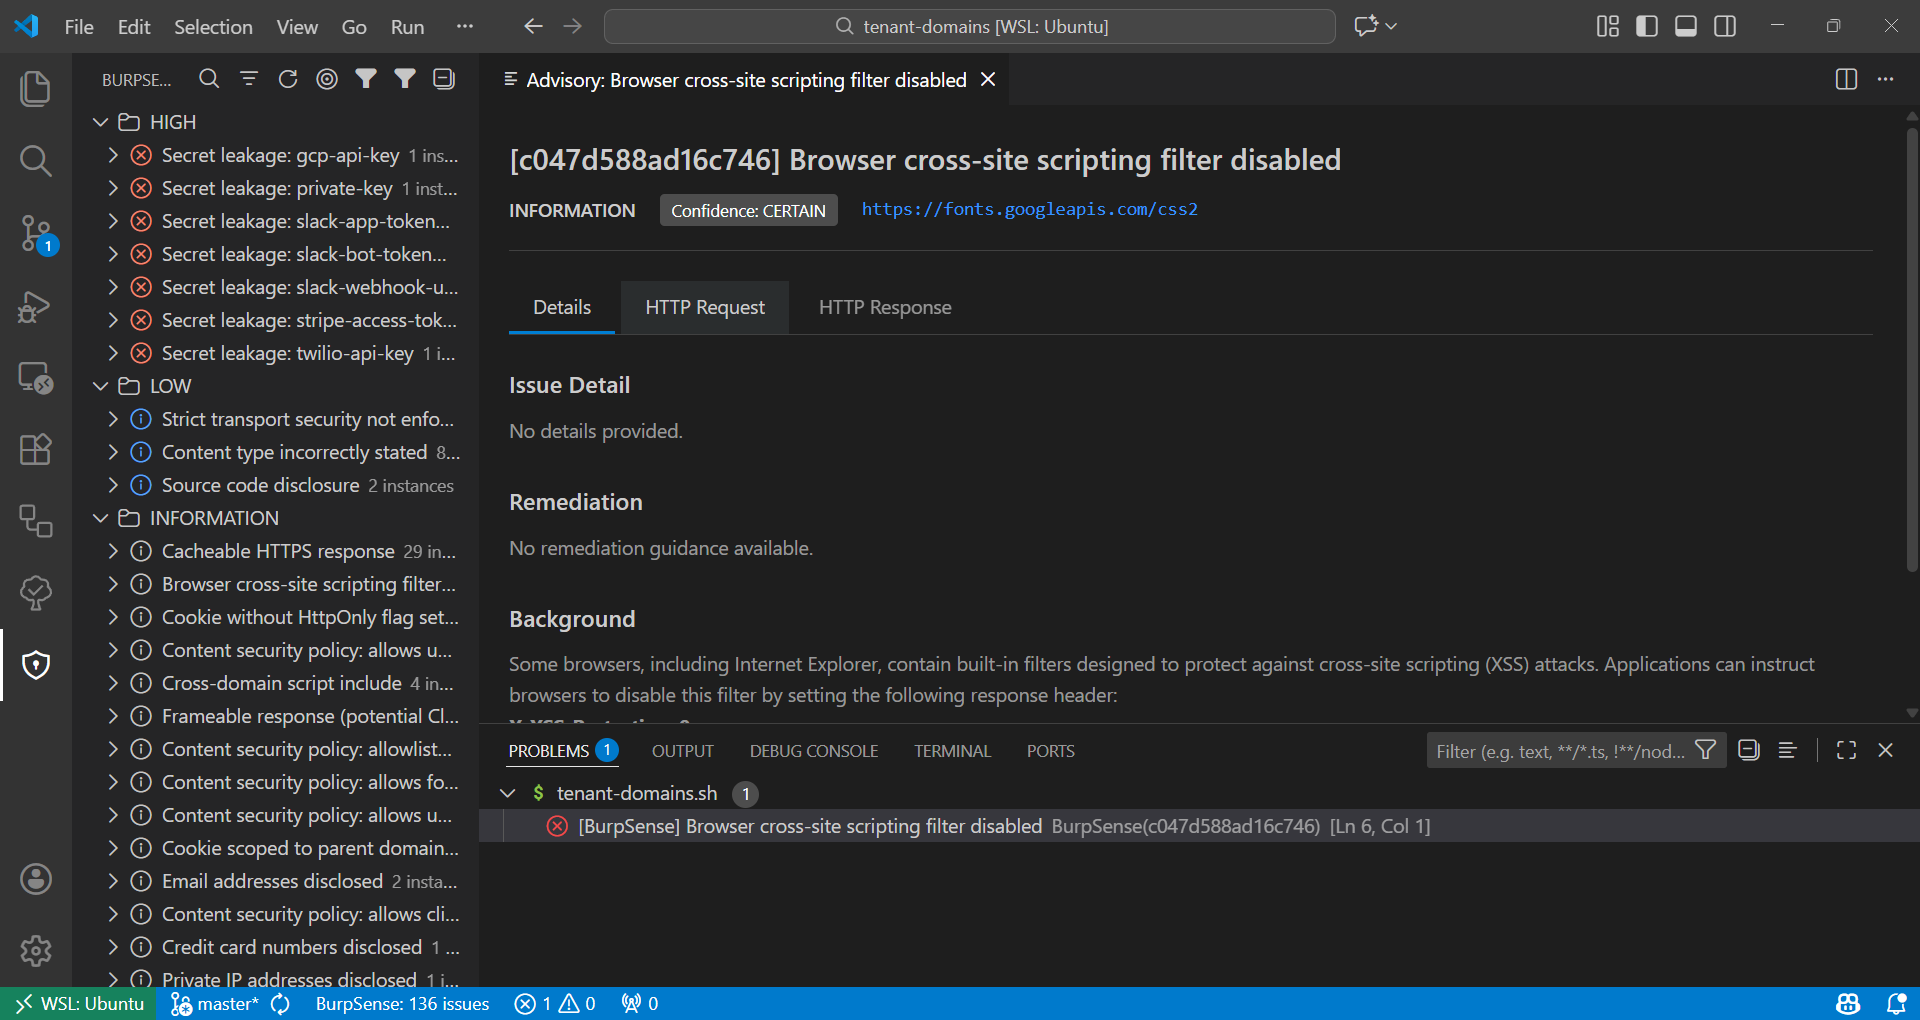Viewport: 1920px width, 1020px height.
Task: Select Cookie without HttpOnly flag set row
Action: click(x=275, y=617)
